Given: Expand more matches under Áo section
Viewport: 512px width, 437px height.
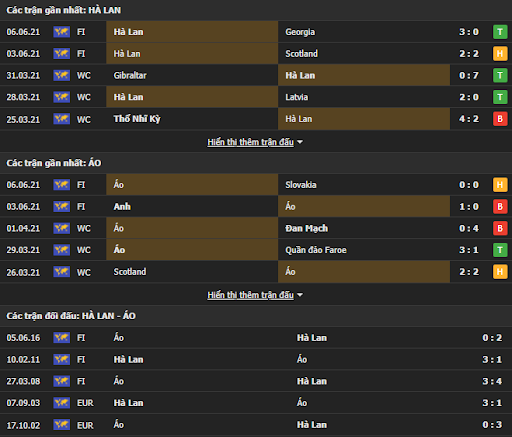Looking at the screenshot, I should [250, 295].
